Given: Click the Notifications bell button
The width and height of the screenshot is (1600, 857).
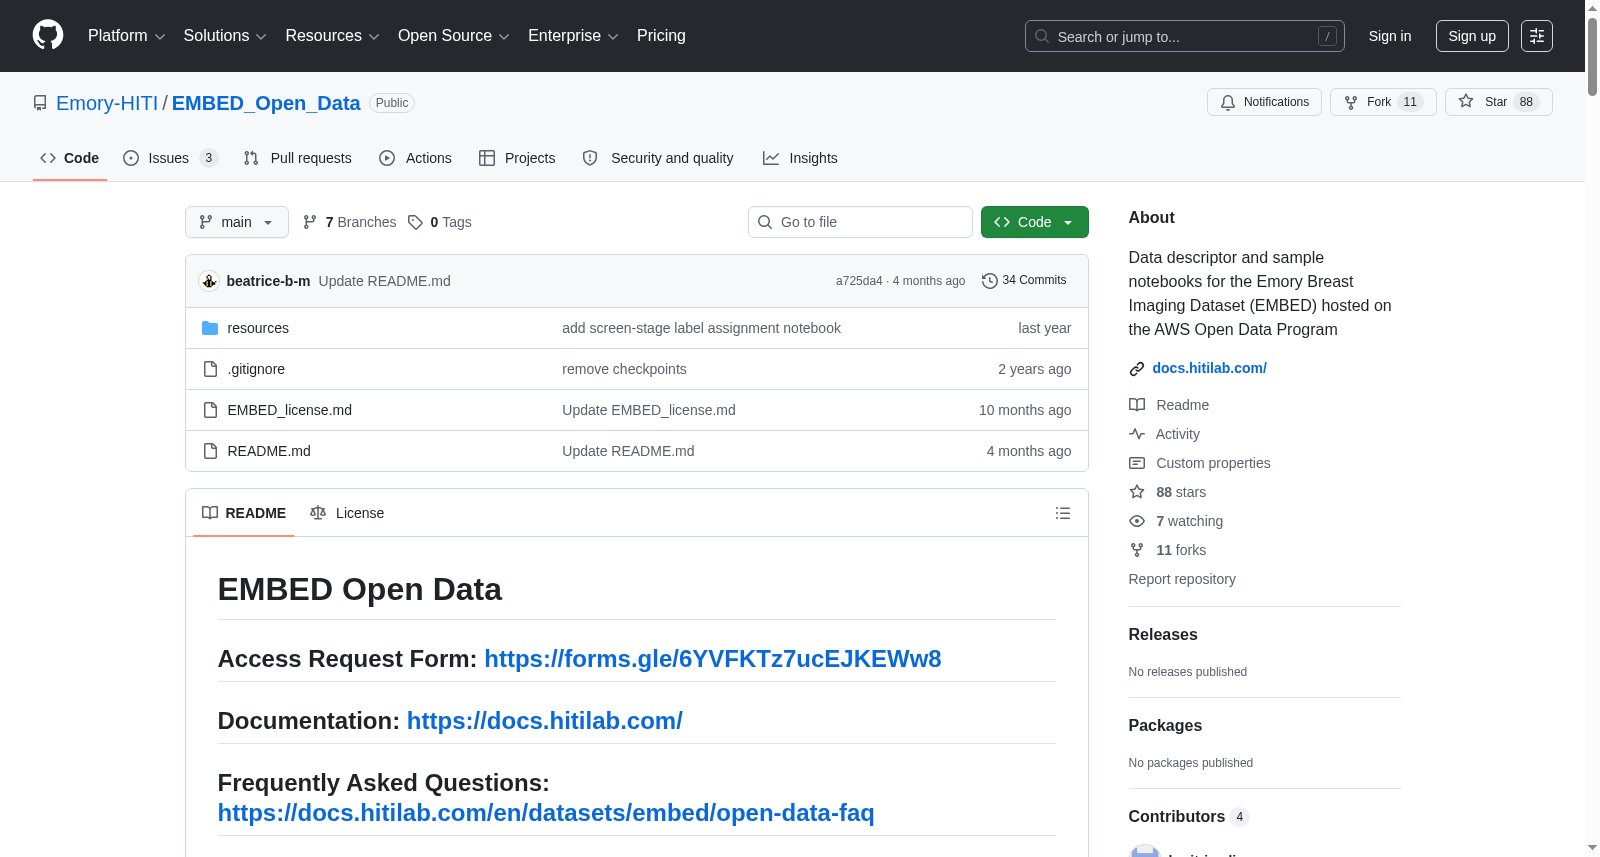Looking at the screenshot, I should [x=1264, y=102].
